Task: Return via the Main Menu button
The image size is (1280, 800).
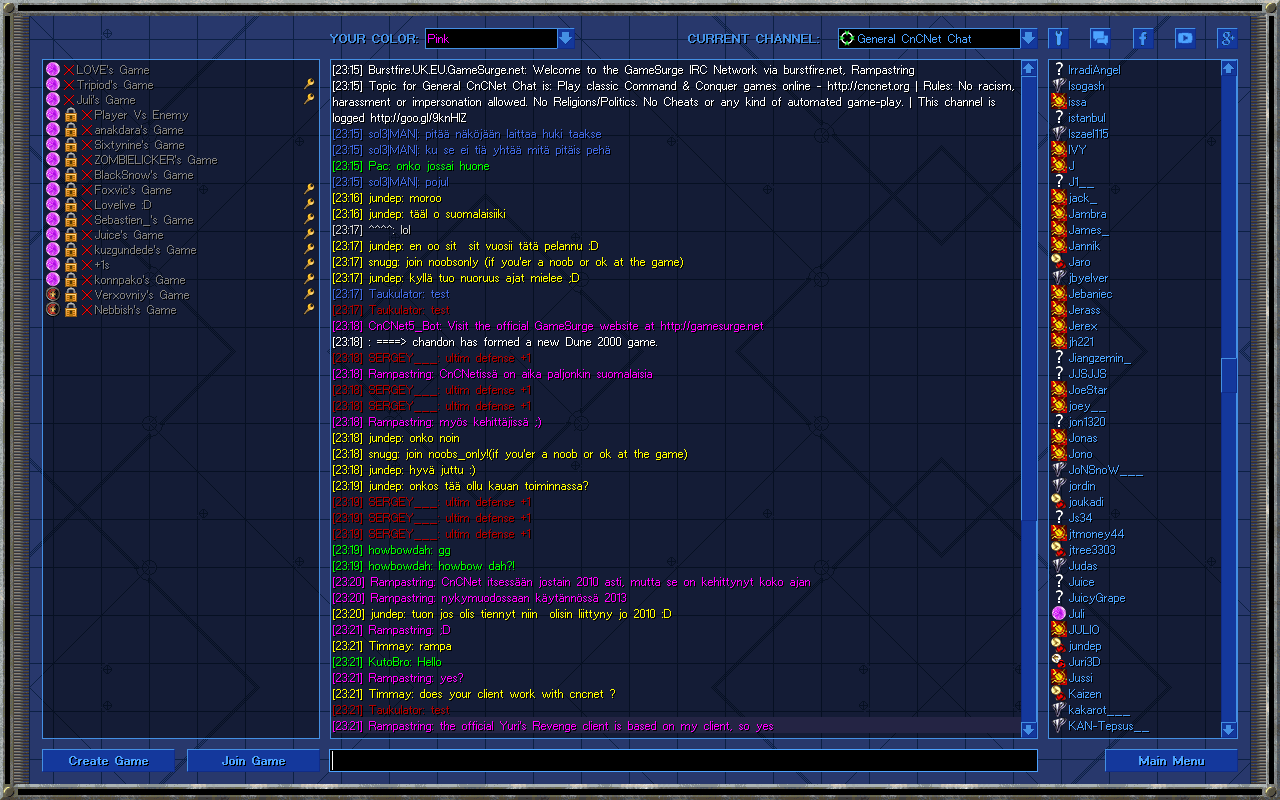Action: tap(1171, 761)
